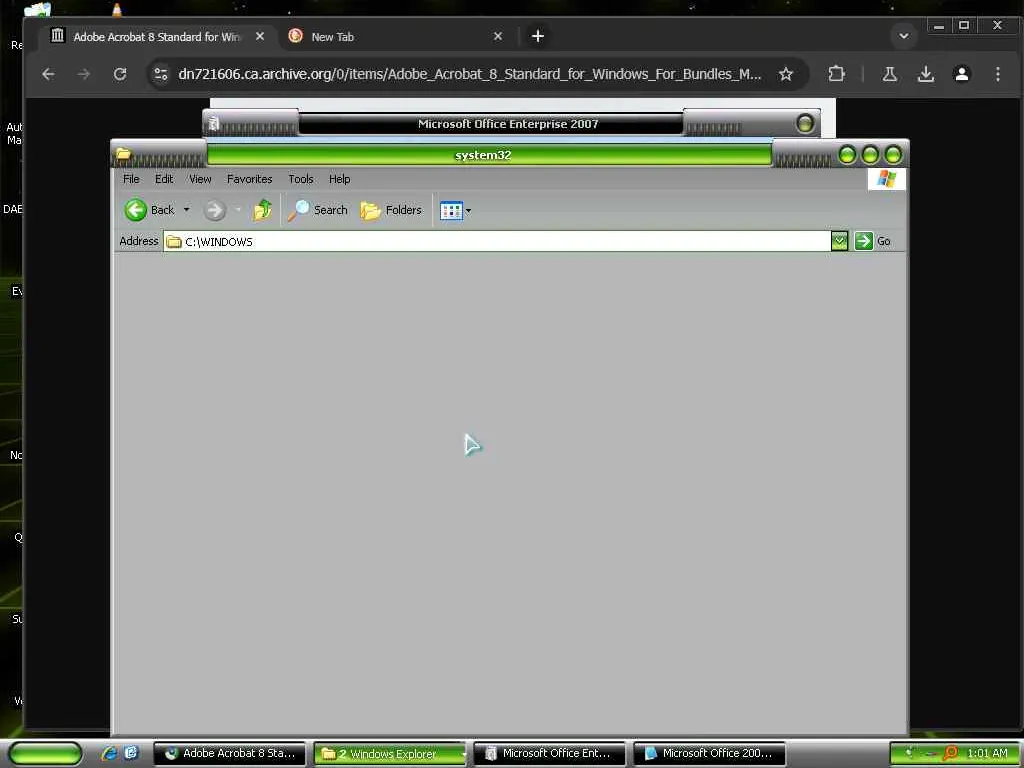The height and width of the screenshot is (768, 1024).
Task: Click the browser forward arrow
Action: 84,74
